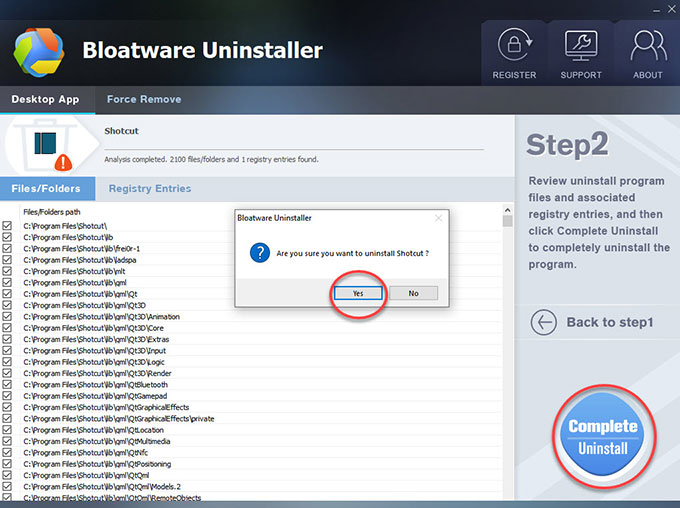This screenshot has width=680, height=508.
Task: Toggle the qml\QtLocation checkbox
Action: pos(7,430)
